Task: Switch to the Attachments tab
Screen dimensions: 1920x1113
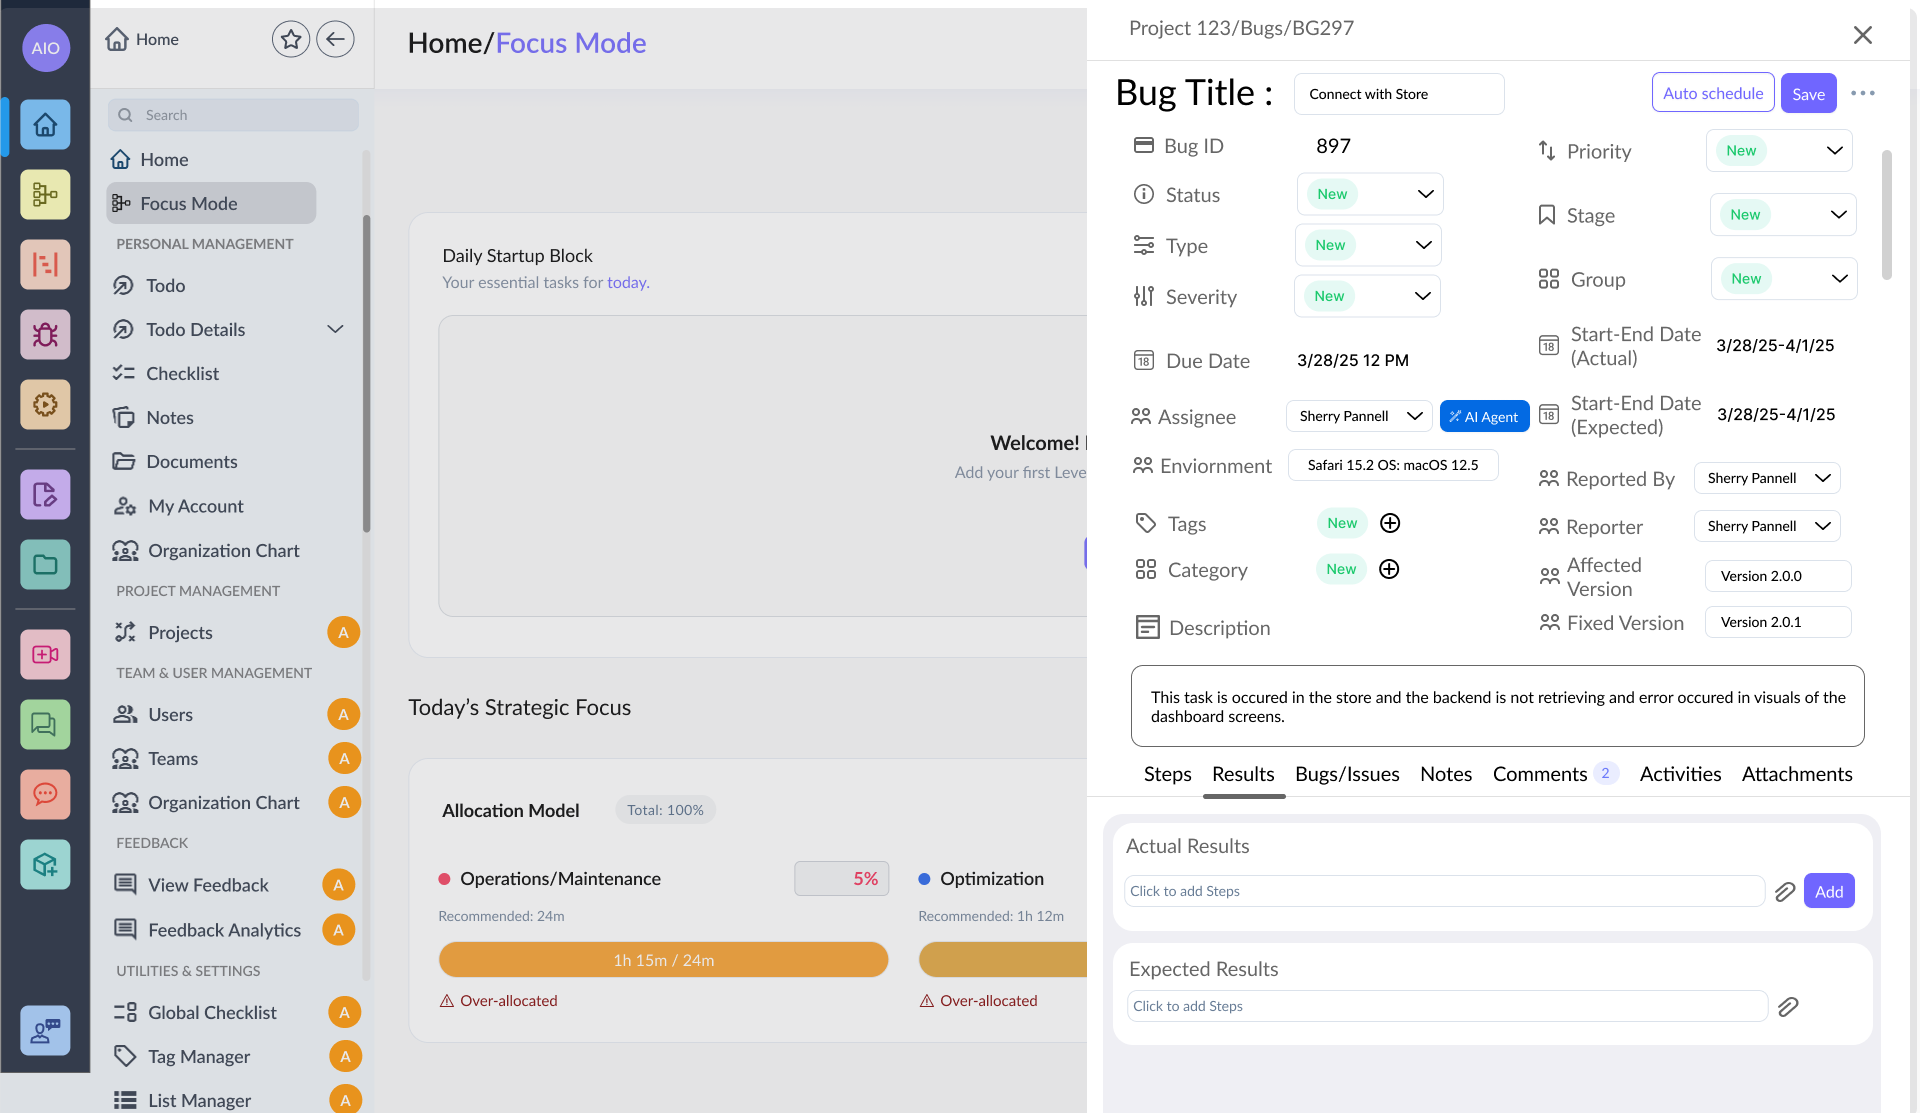Action: click(x=1797, y=774)
